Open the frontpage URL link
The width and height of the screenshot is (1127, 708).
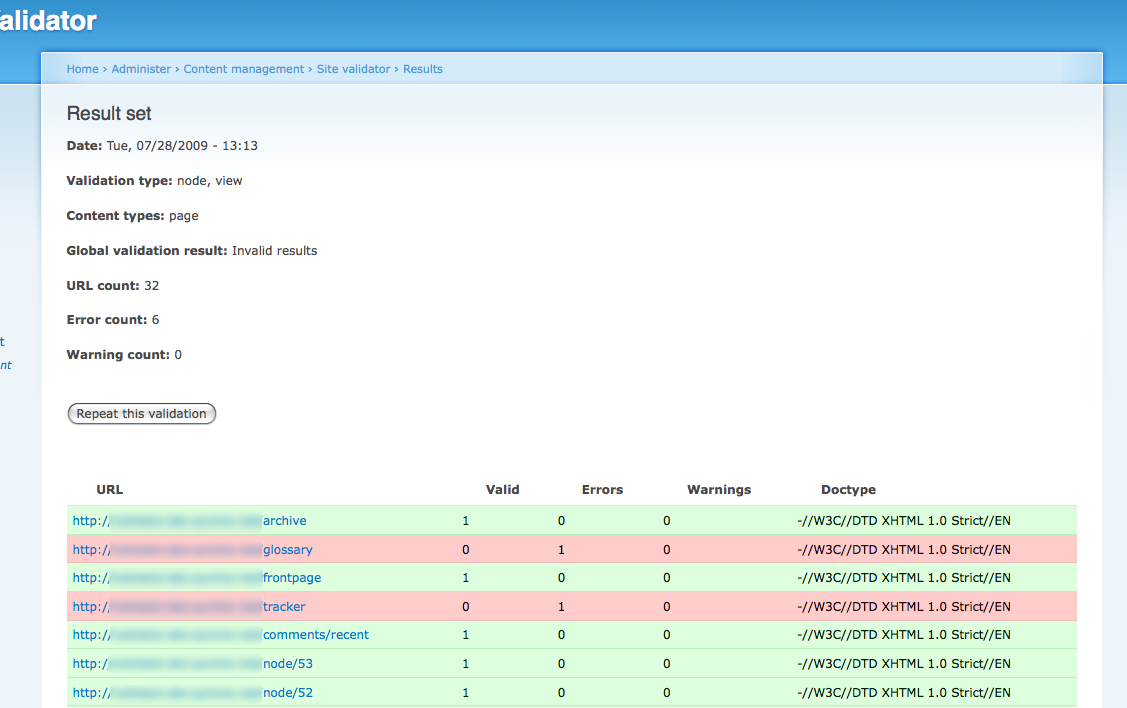pyautogui.click(x=197, y=577)
